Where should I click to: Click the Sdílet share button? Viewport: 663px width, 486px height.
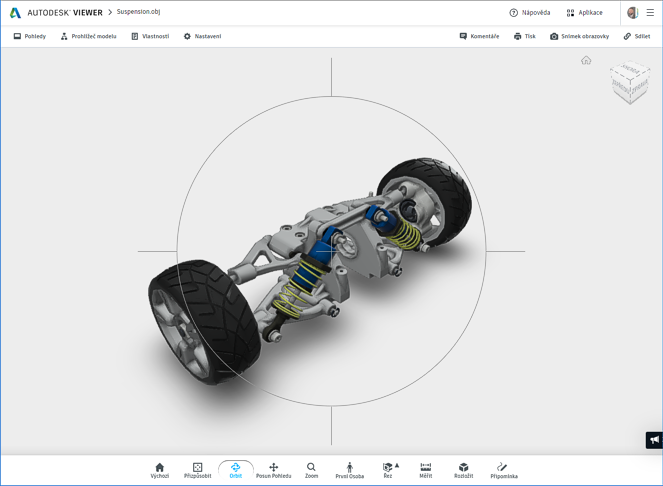[x=637, y=36]
